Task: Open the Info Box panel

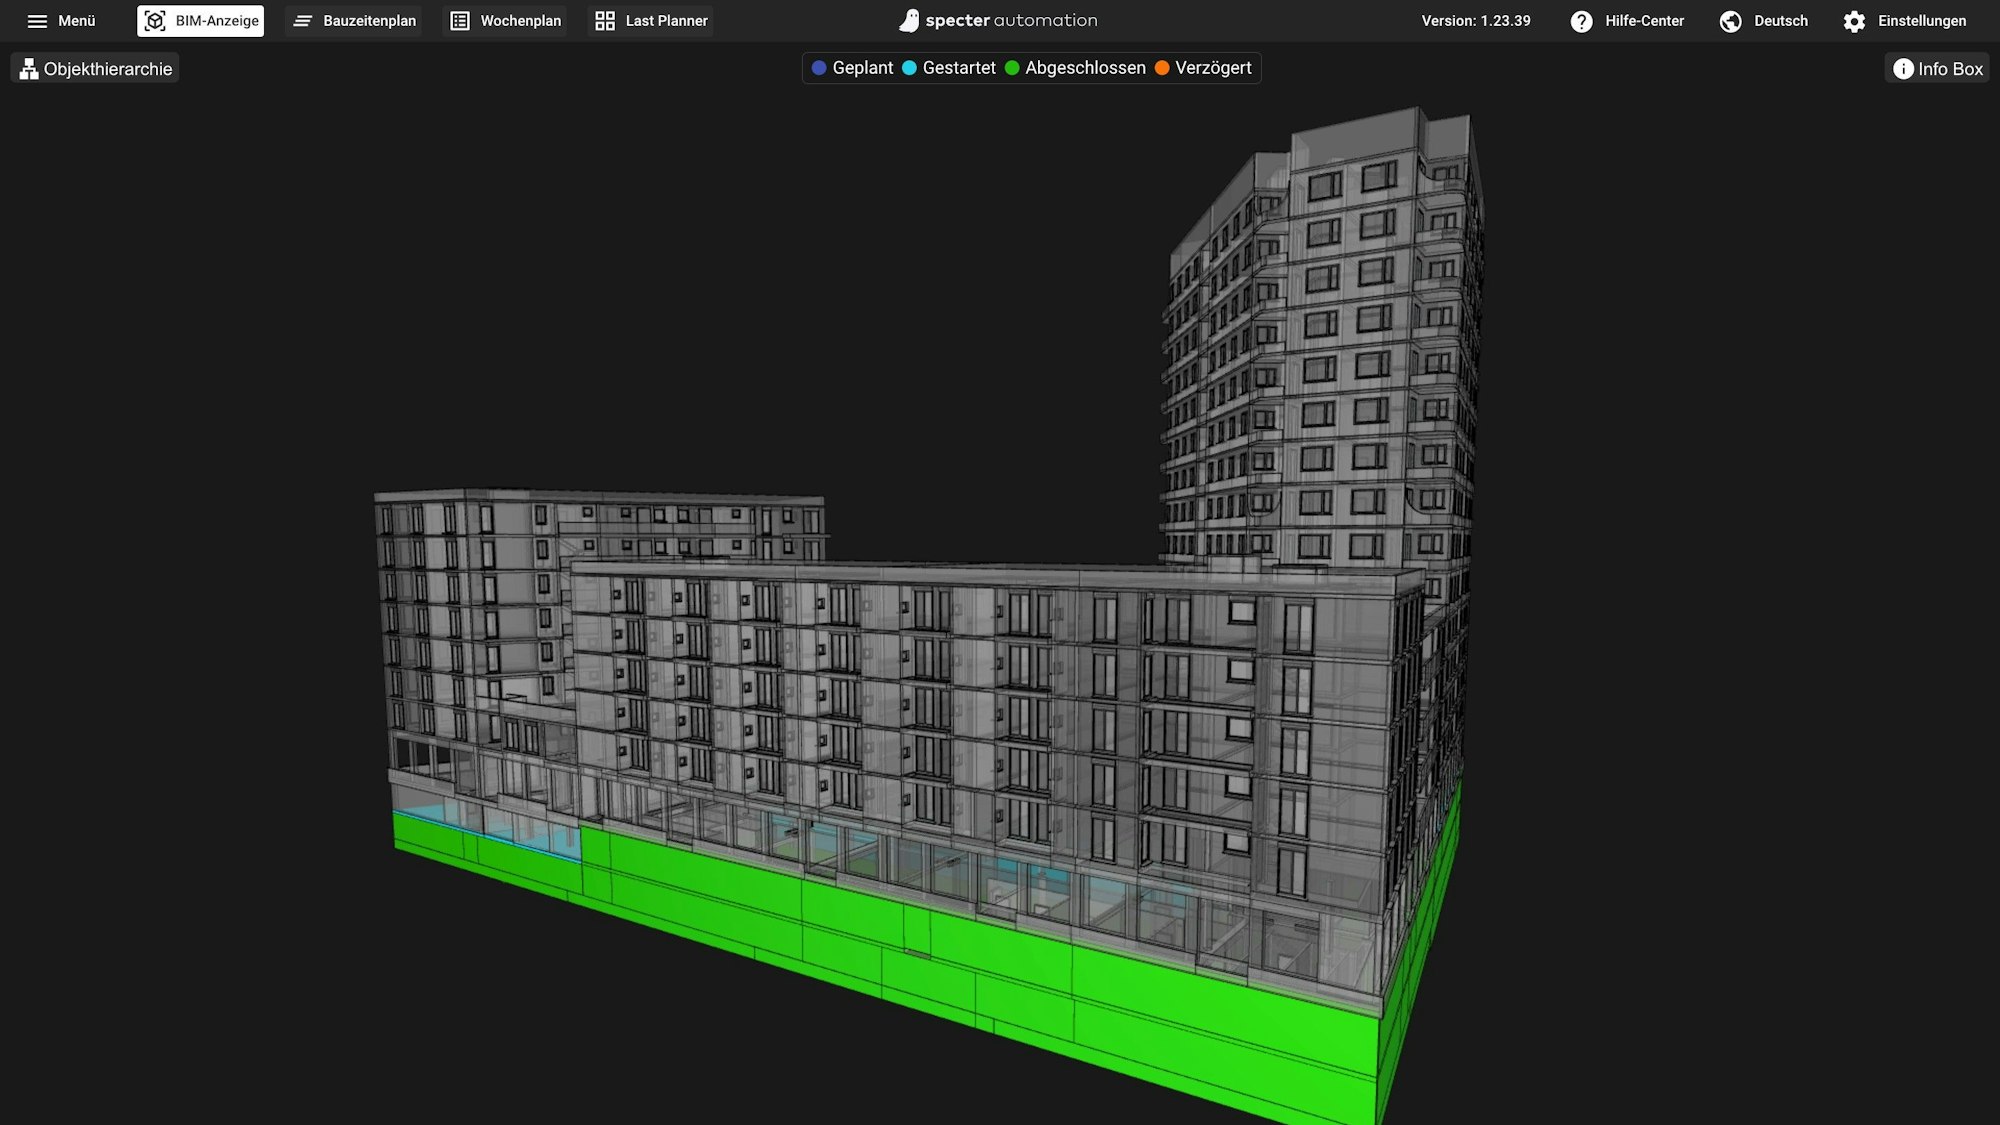Action: pos(1937,68)
